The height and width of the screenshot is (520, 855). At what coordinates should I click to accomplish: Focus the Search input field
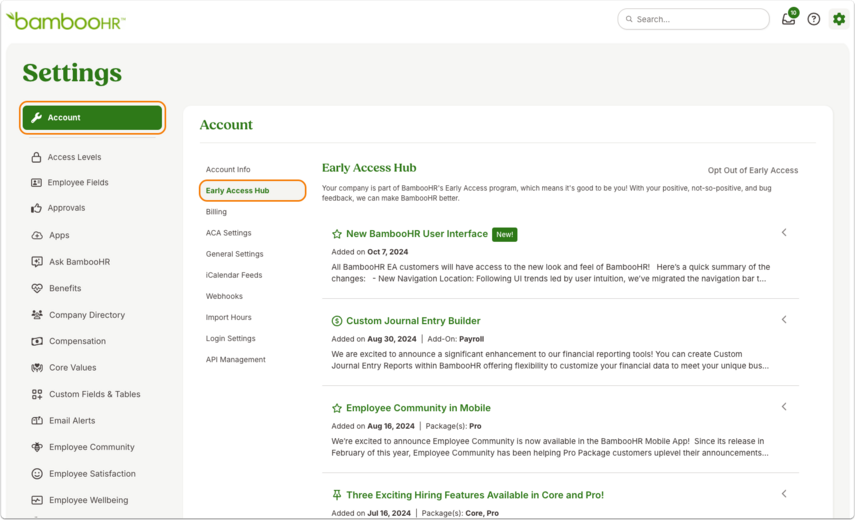[x=693, y=19]
